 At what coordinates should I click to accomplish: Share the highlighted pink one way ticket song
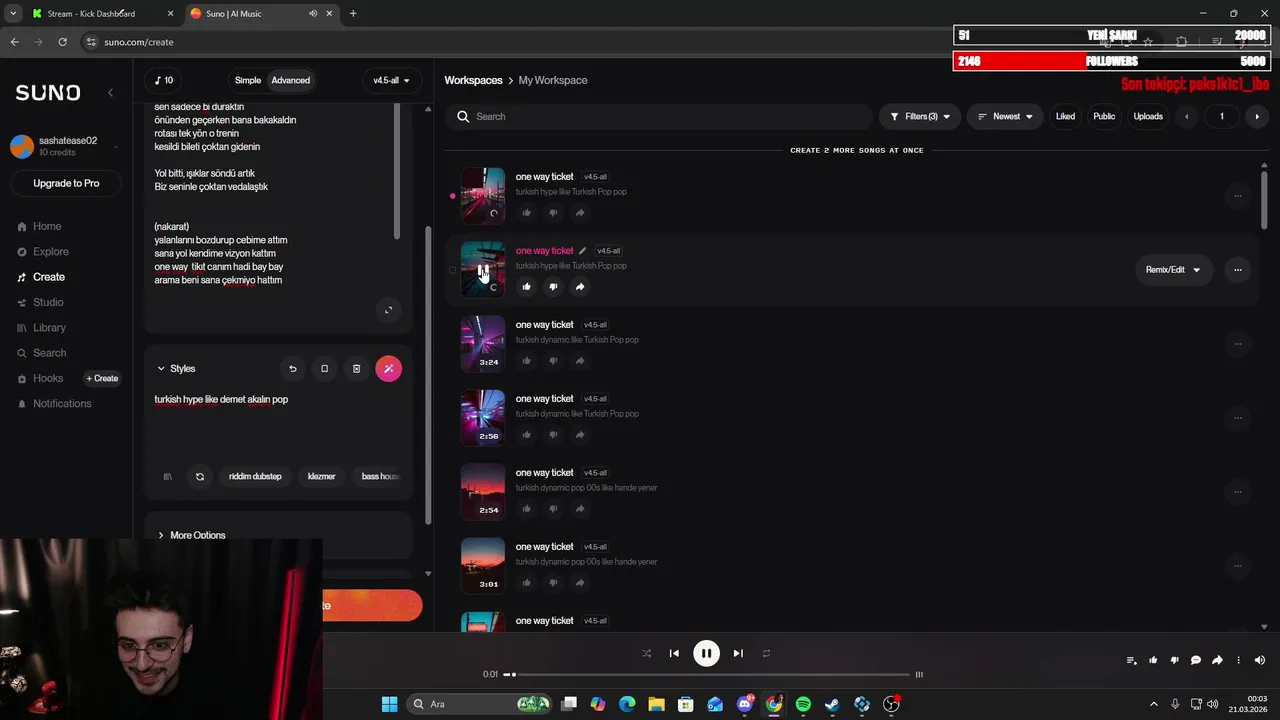tap(580, 287)
